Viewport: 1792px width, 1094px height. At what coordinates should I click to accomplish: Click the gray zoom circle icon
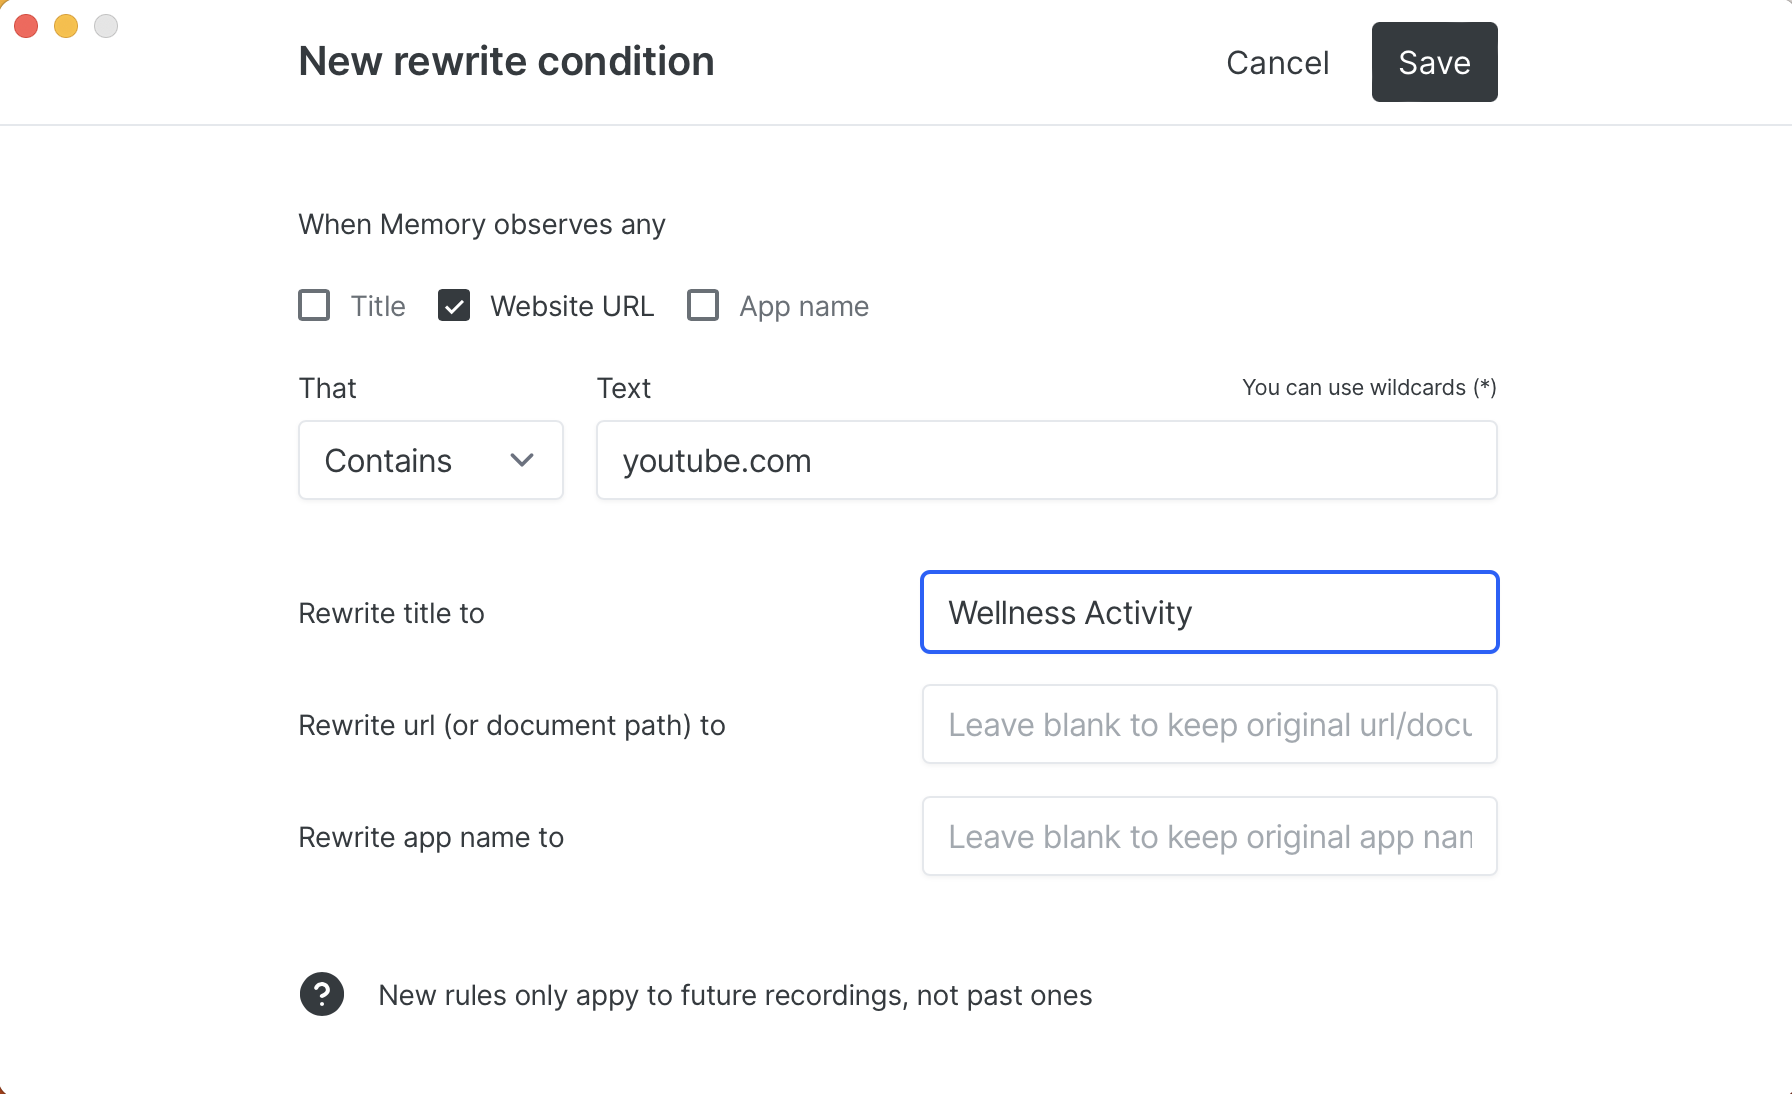tap(105, 25)
